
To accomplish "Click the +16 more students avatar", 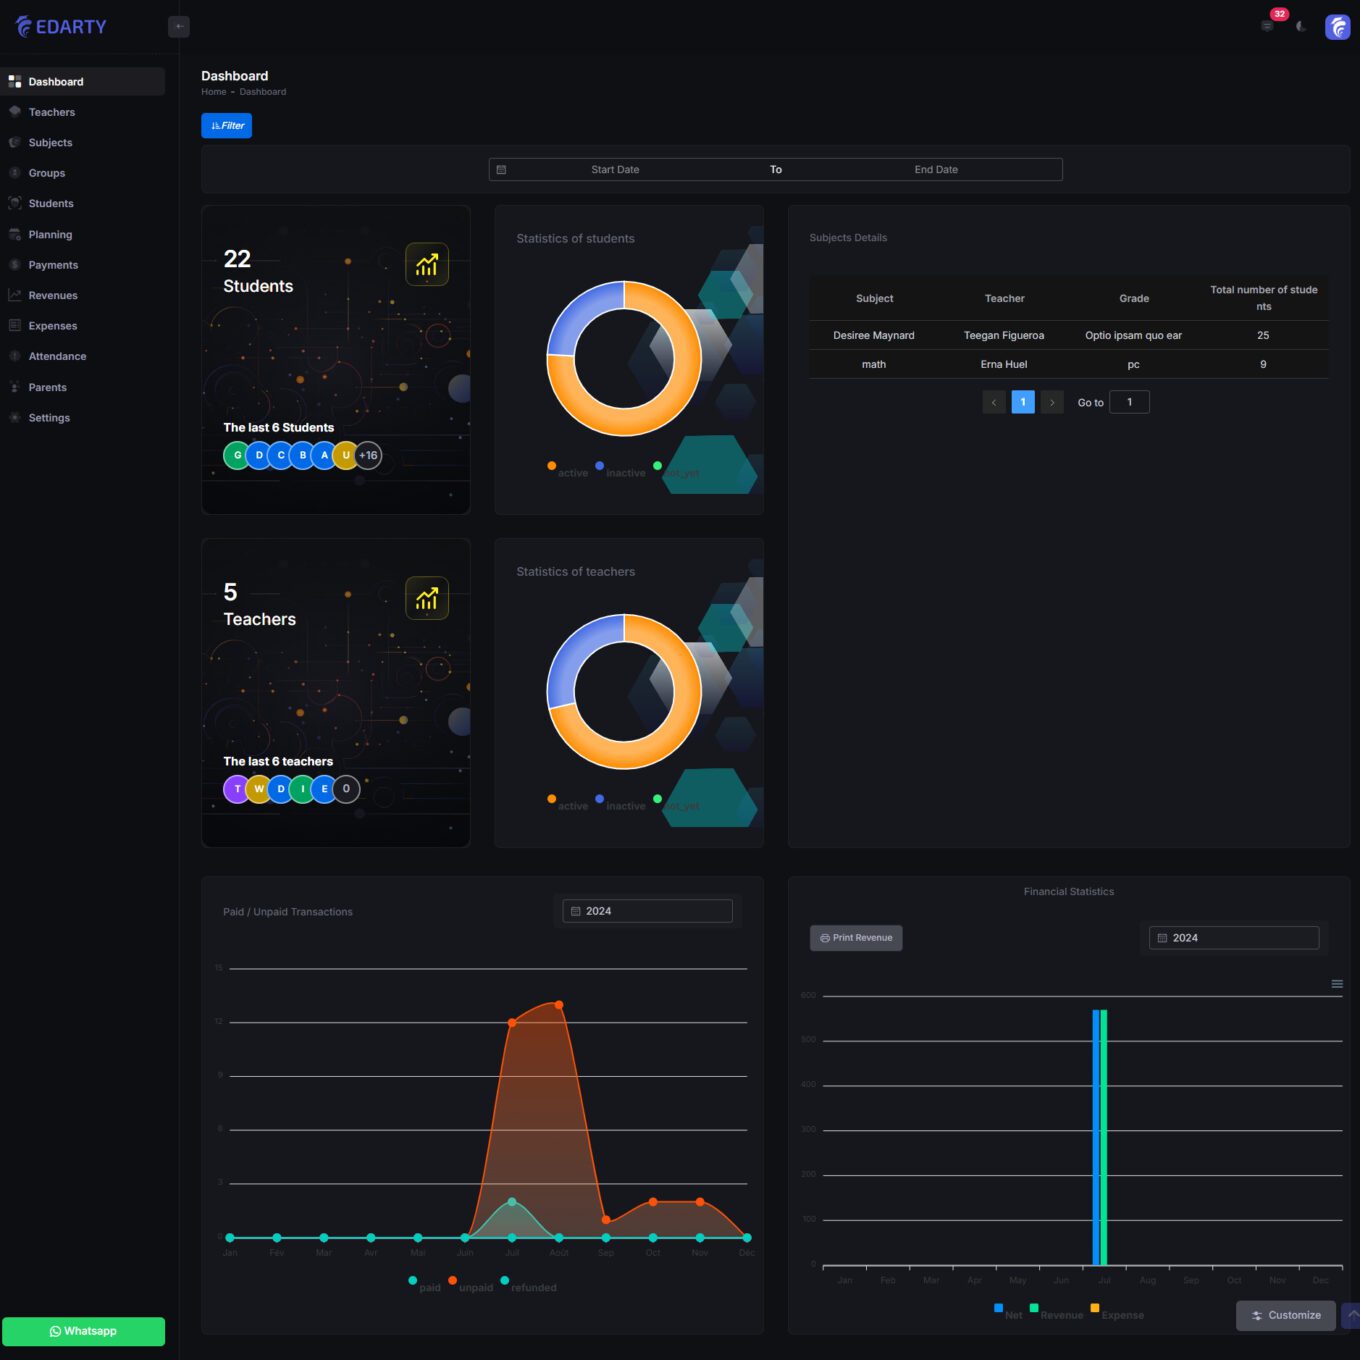I will (368, 455).
